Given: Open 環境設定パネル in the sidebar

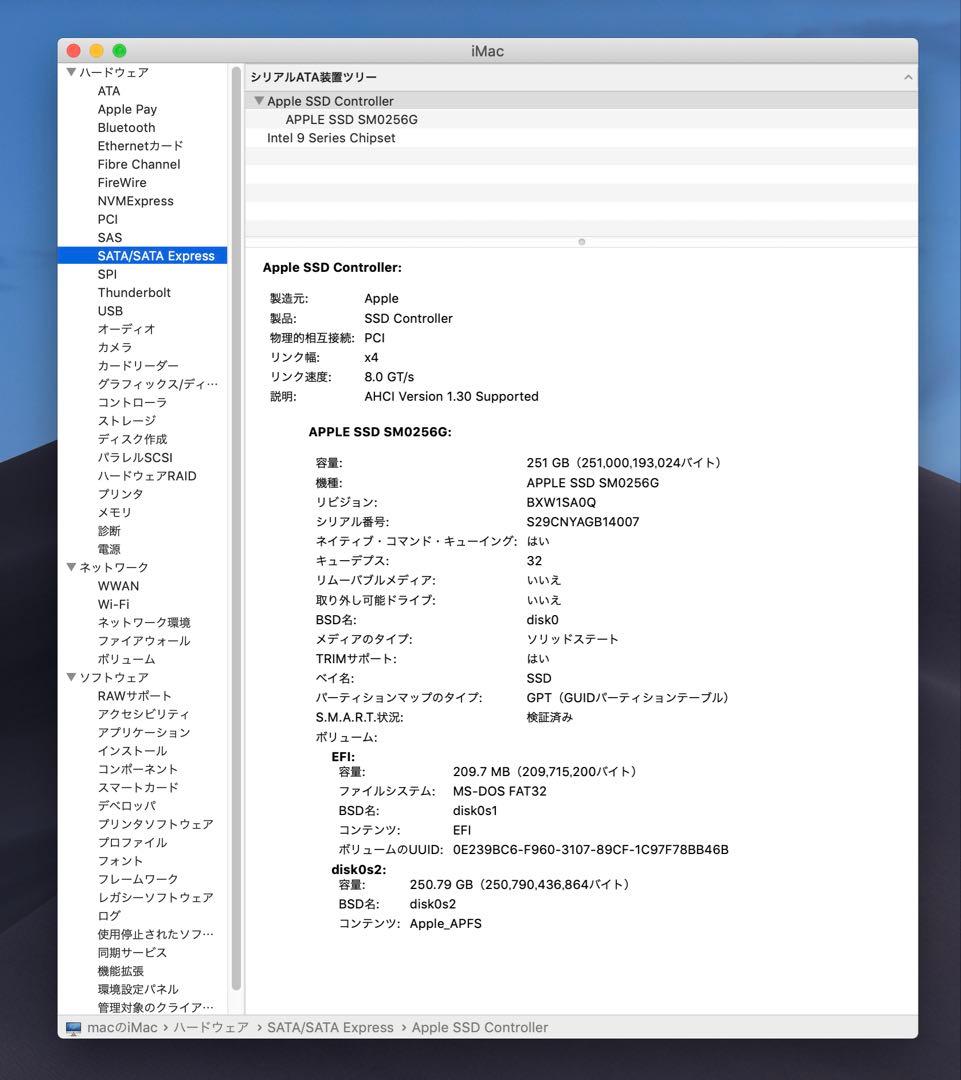Looking at the screenshot, I should tap(138, 989).
